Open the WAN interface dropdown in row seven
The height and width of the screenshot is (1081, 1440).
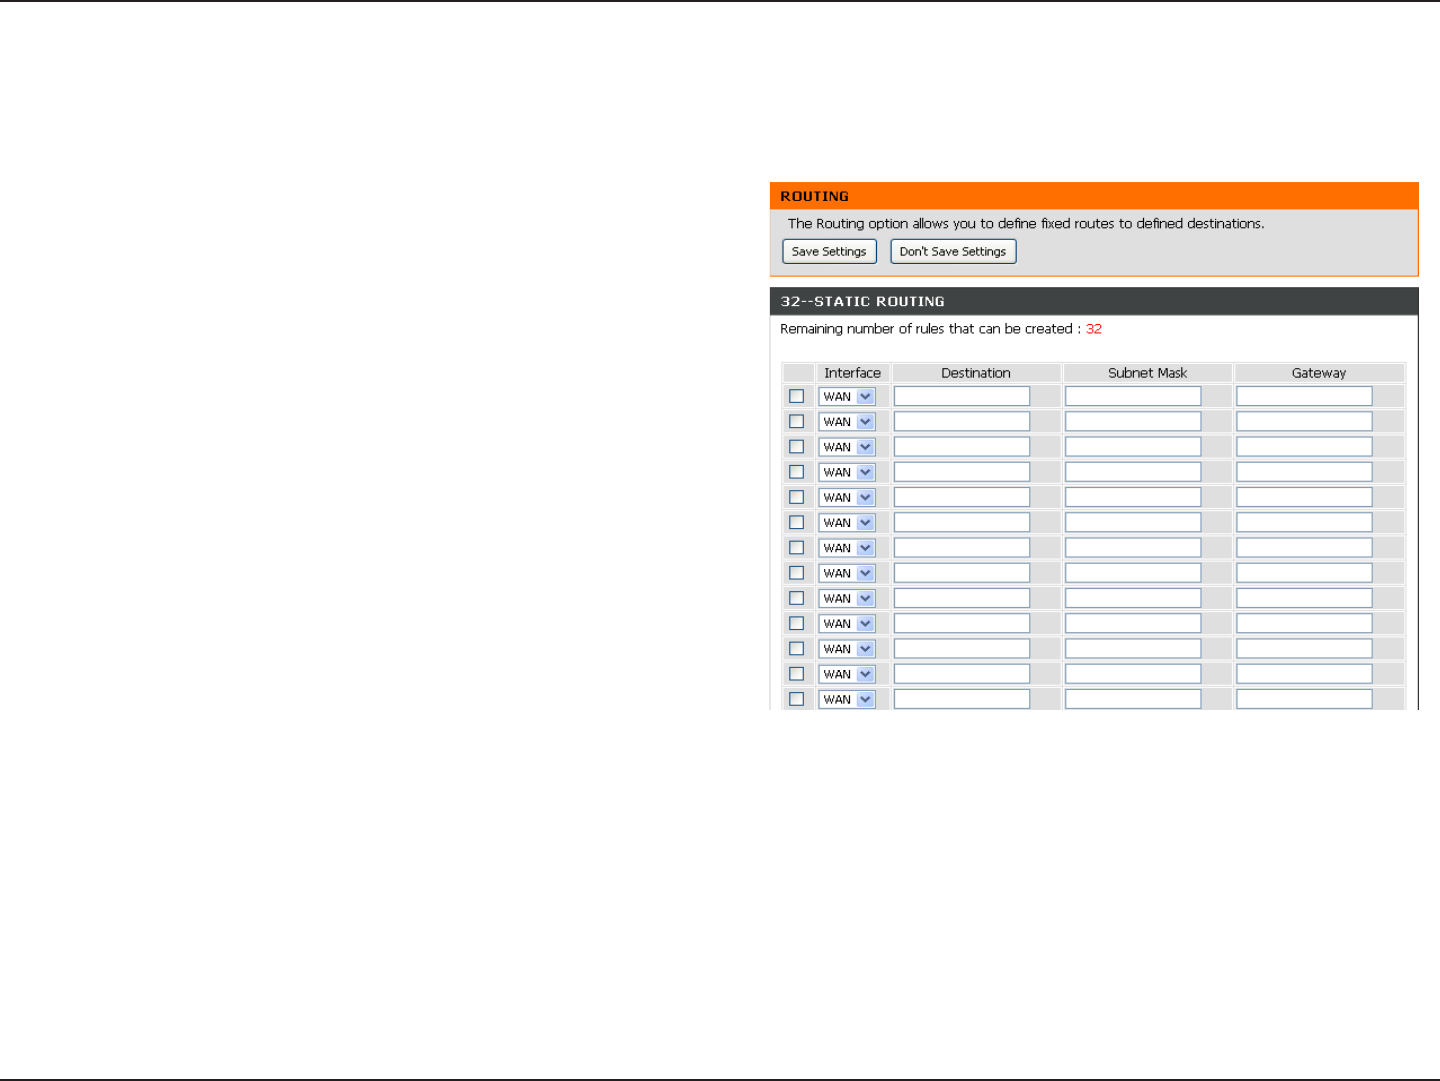847,548
